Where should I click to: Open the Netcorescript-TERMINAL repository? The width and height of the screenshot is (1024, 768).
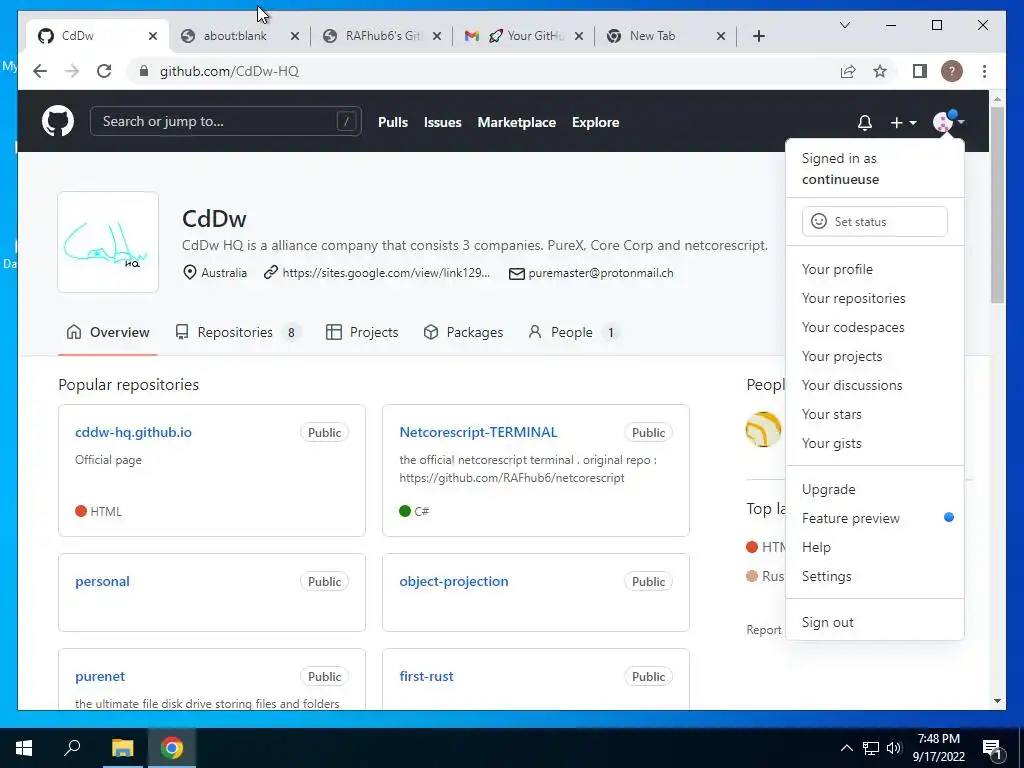478,432
